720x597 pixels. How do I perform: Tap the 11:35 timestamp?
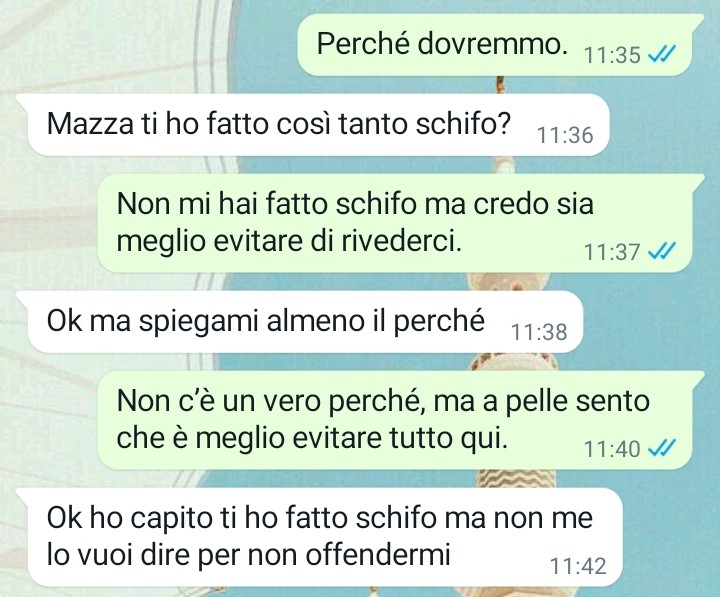[x=612, y=56]
